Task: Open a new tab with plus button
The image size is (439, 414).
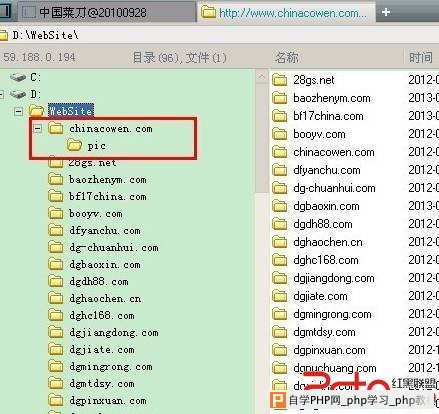Action: tap(386, 12)
